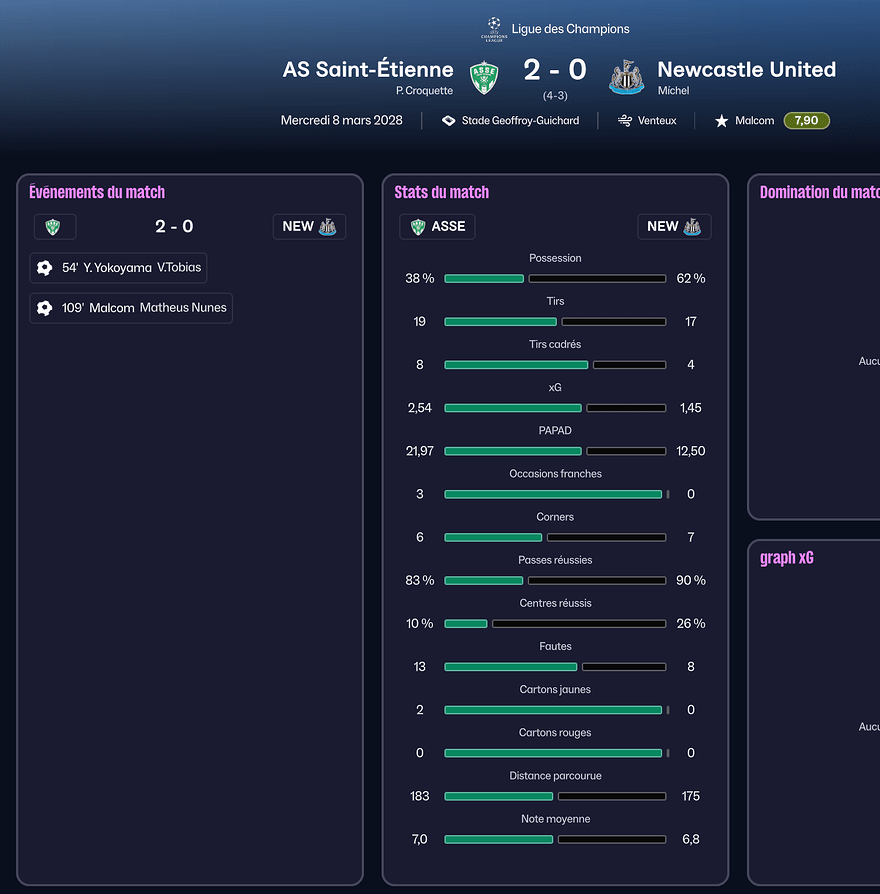Open the Newcastle United team name link
The image size is (880, 894).
tap(746, 70)
